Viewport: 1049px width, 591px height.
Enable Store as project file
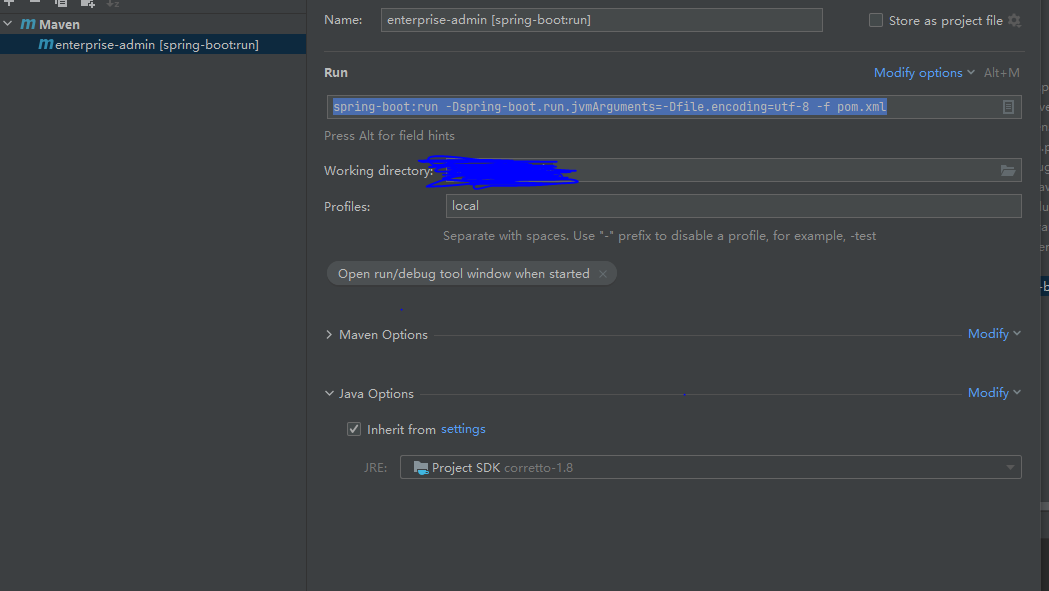pyautogui.click(x=875, y=20)
